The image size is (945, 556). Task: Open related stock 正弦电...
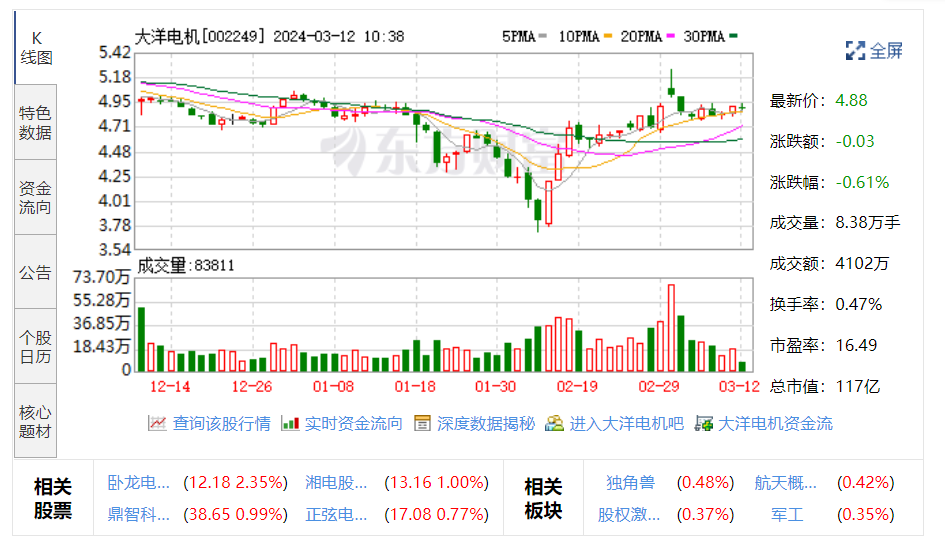[336, 514]
